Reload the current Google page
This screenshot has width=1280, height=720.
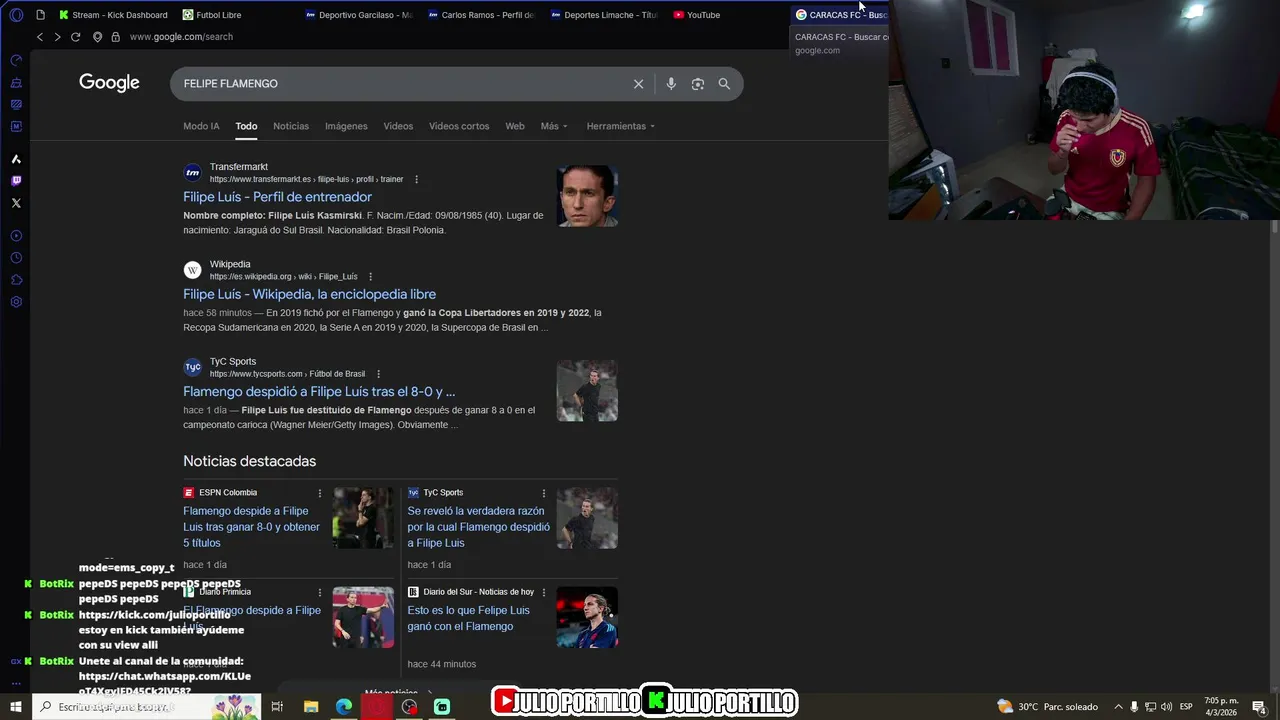75,37
